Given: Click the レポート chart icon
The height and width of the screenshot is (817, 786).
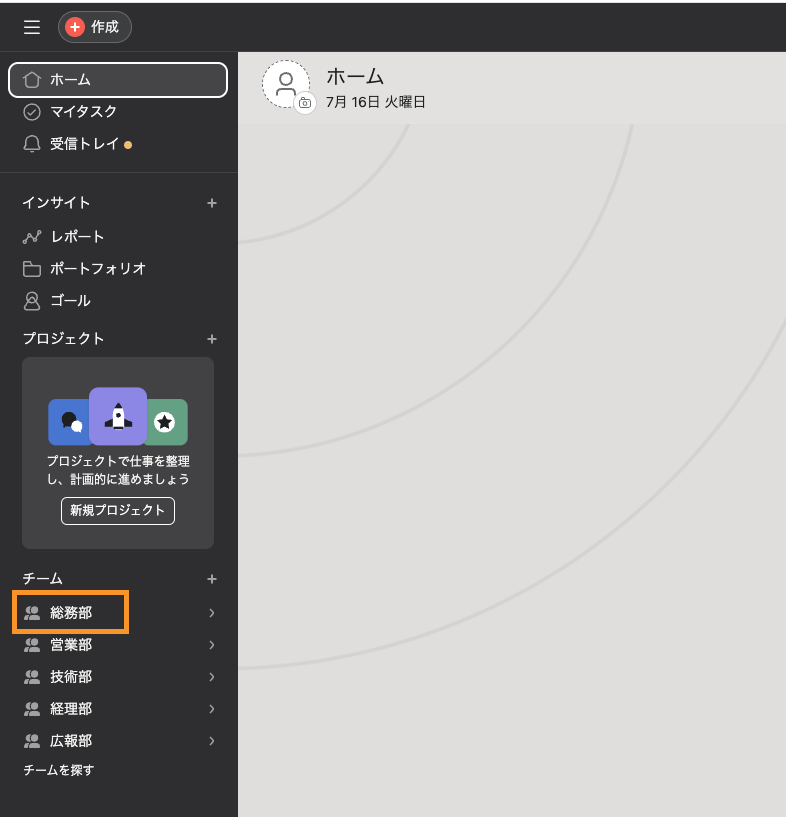Looking at the screenshot, I should pos(32,237).
